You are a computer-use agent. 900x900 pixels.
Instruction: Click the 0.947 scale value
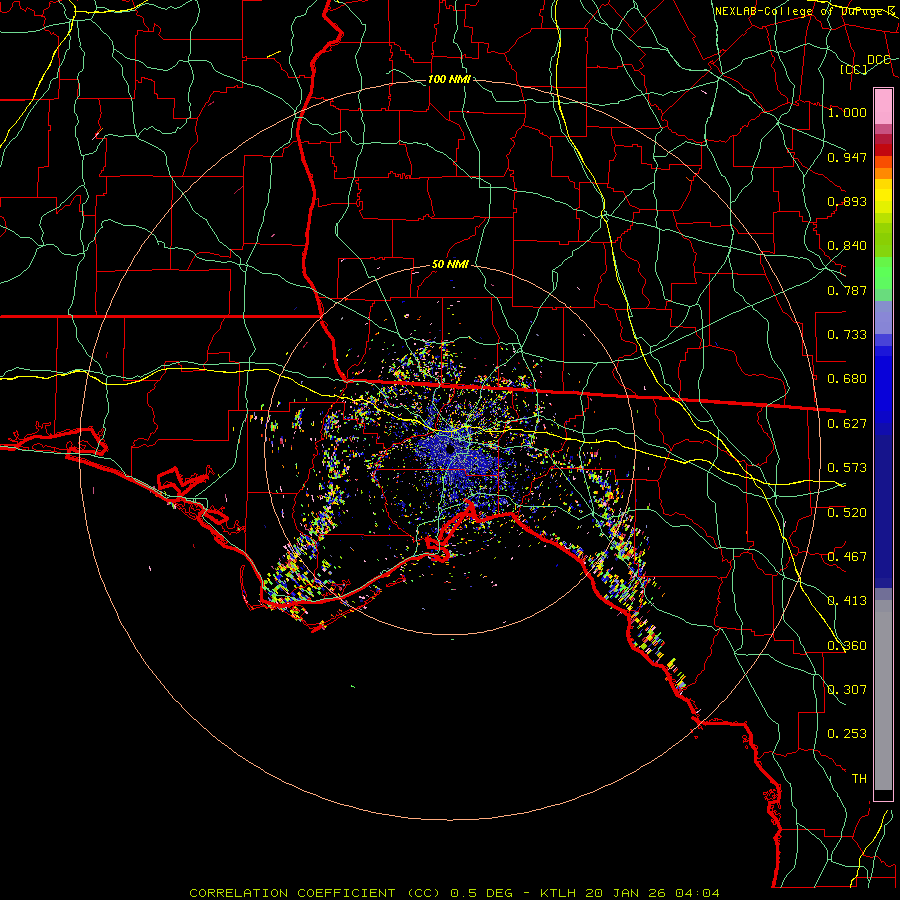(x=847, y=157)
